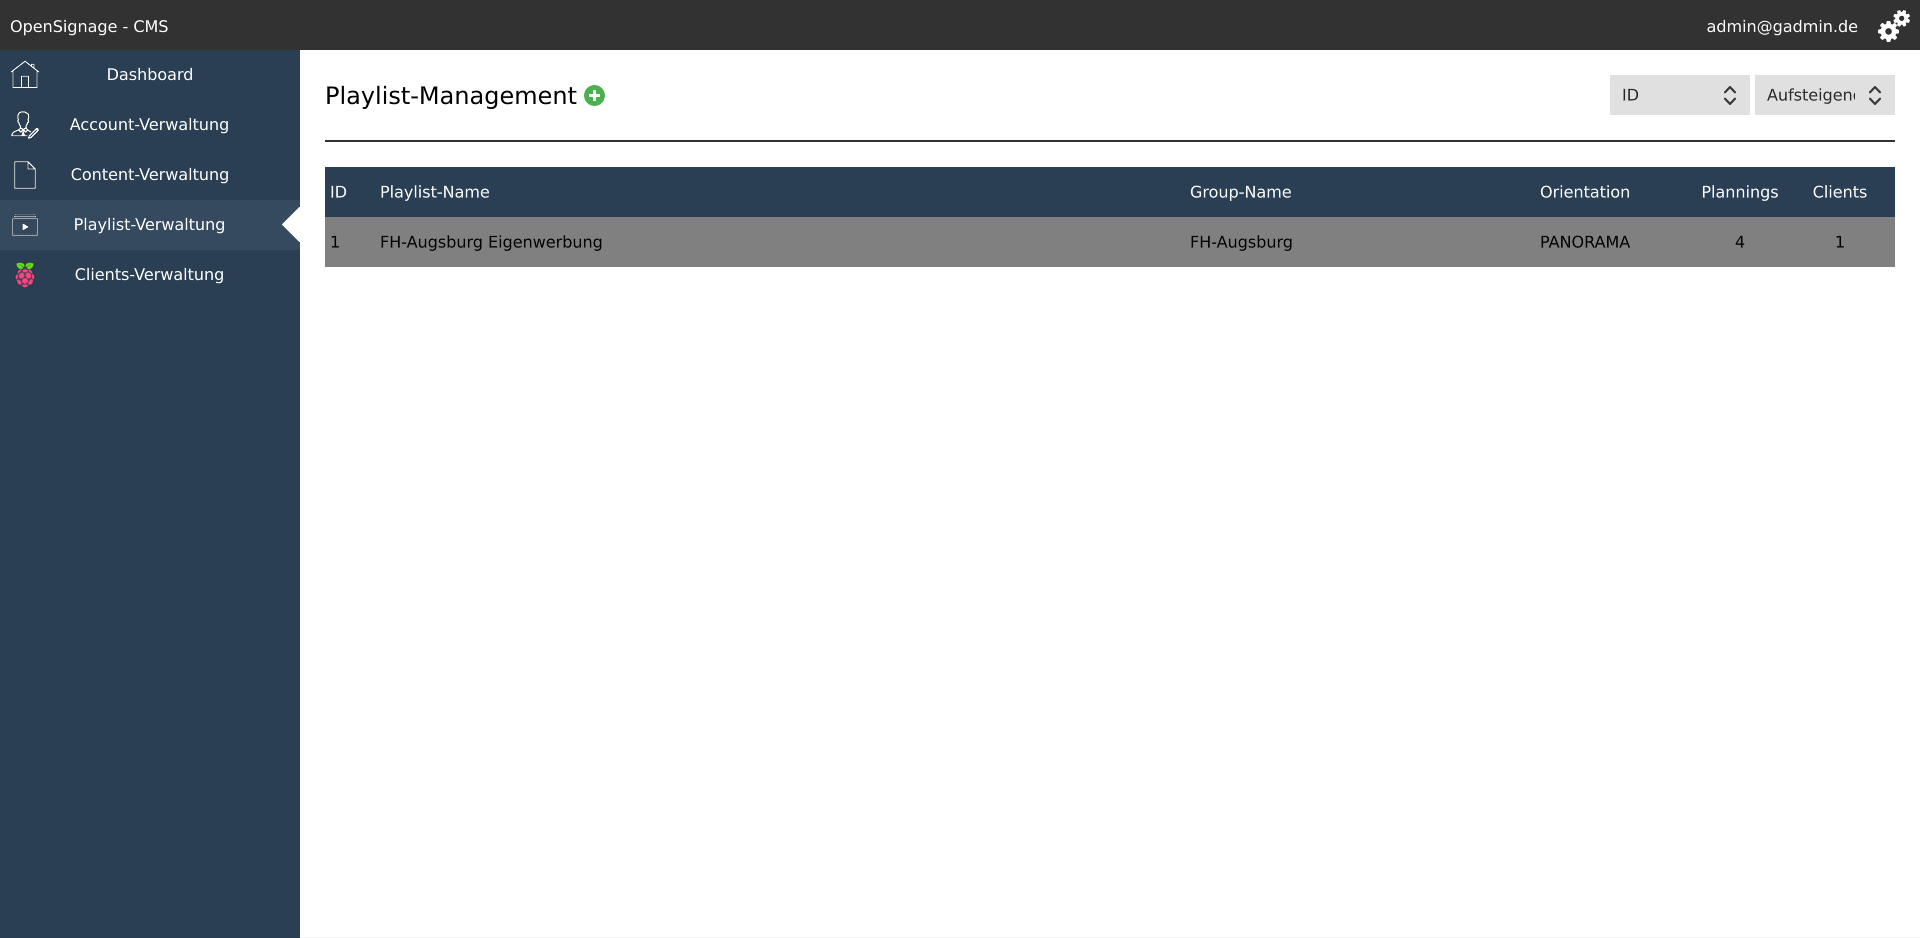Click the Playlist-Name column header
This screenshot has height=938, width=1920.
click(x=434, y=192)
